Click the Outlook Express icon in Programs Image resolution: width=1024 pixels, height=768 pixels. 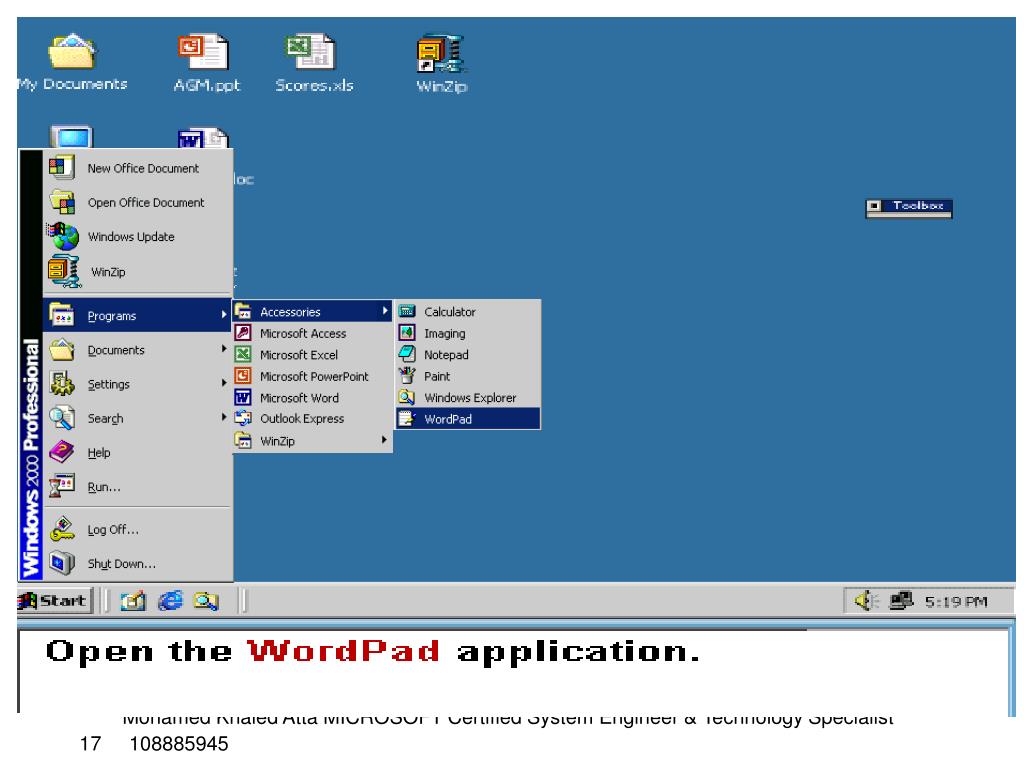pyautogui.click(x=243, y=418)
